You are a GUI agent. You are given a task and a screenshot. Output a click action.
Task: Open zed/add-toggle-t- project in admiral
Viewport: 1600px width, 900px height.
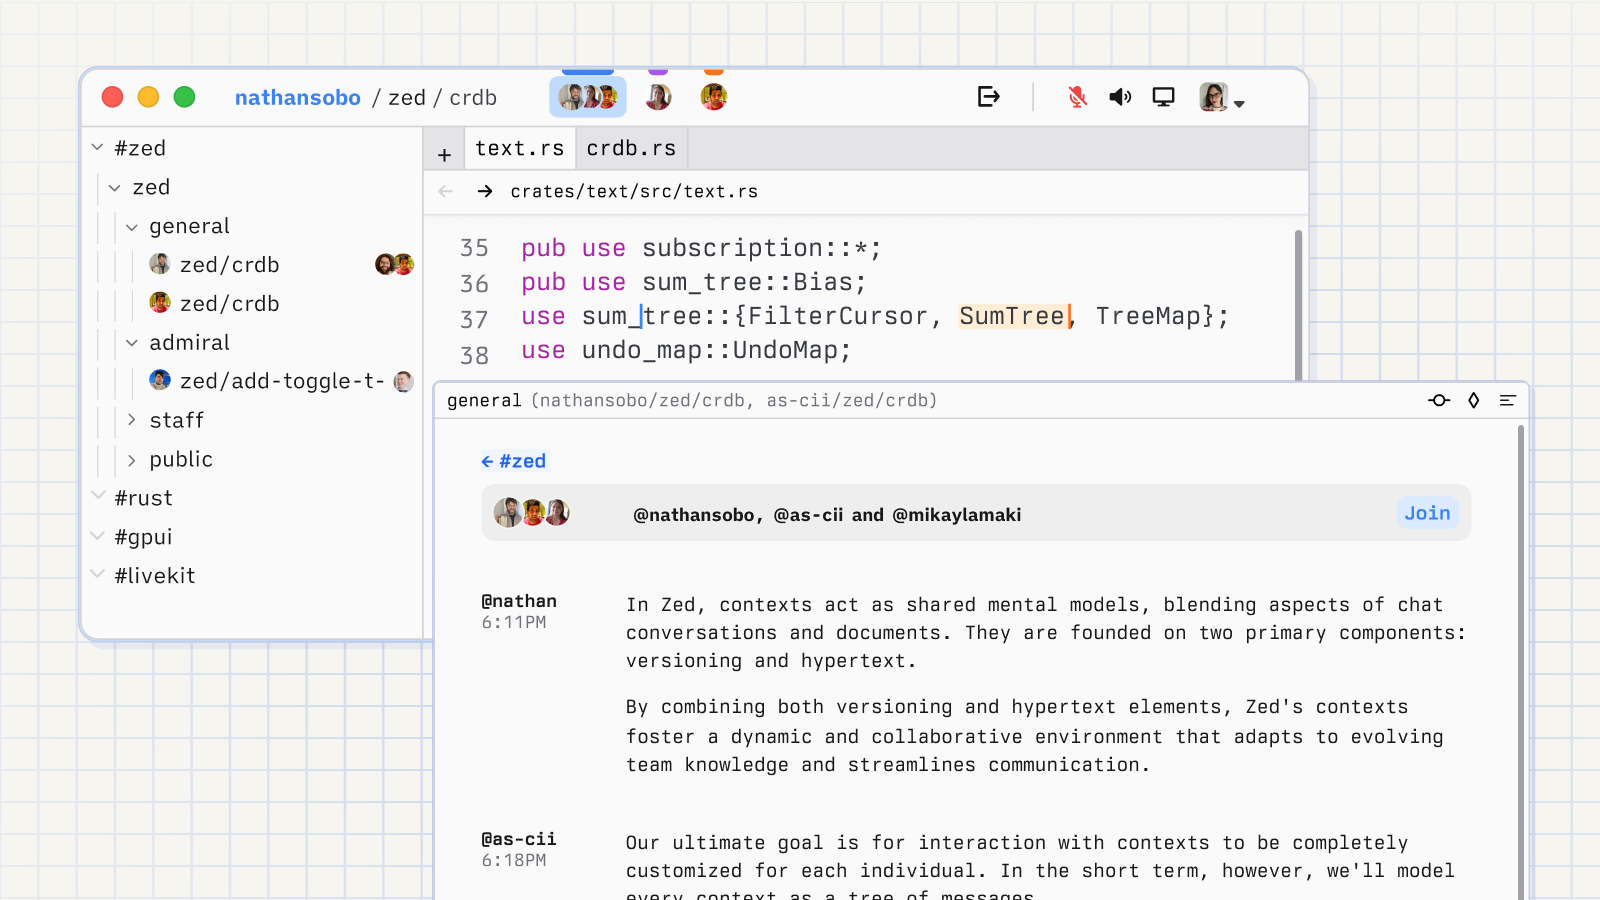281,382
